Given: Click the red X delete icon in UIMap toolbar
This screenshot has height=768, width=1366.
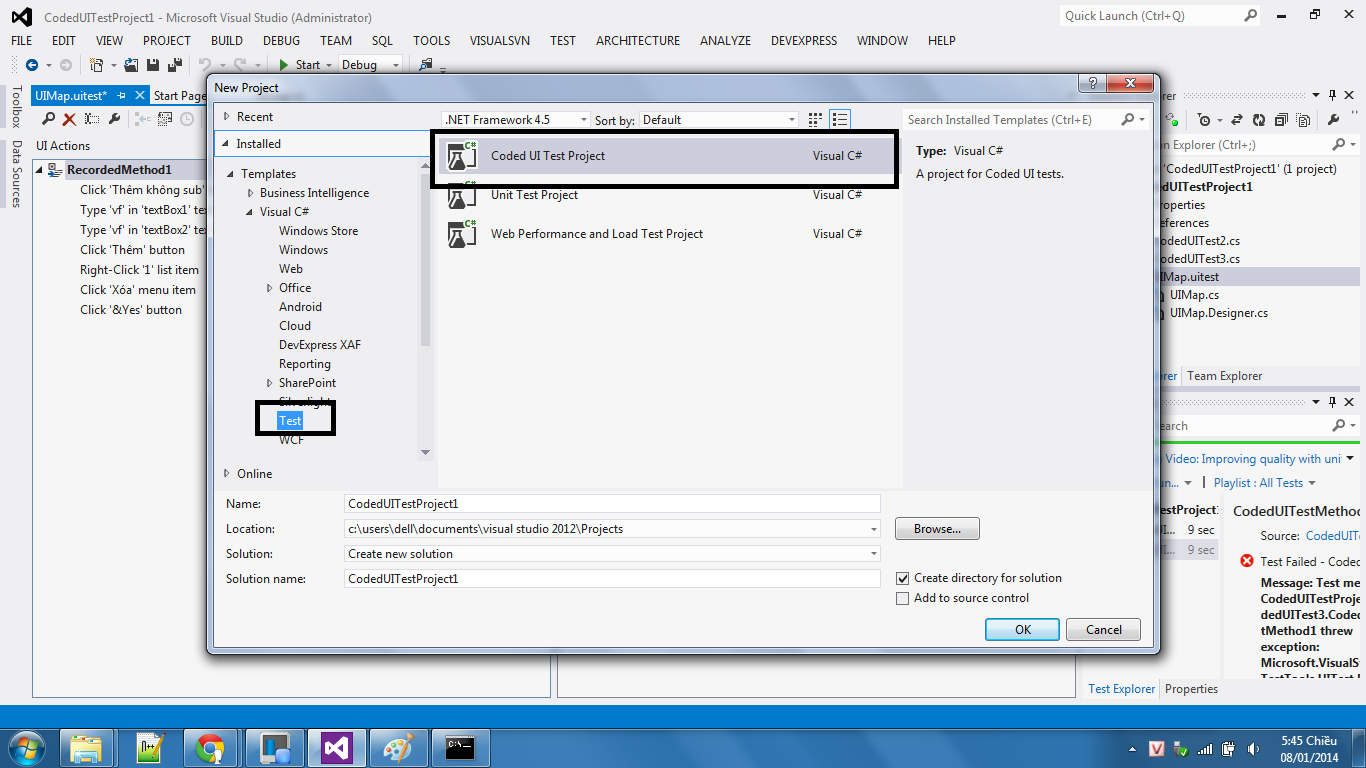Looking at the screenshot, I should [69, 119].
